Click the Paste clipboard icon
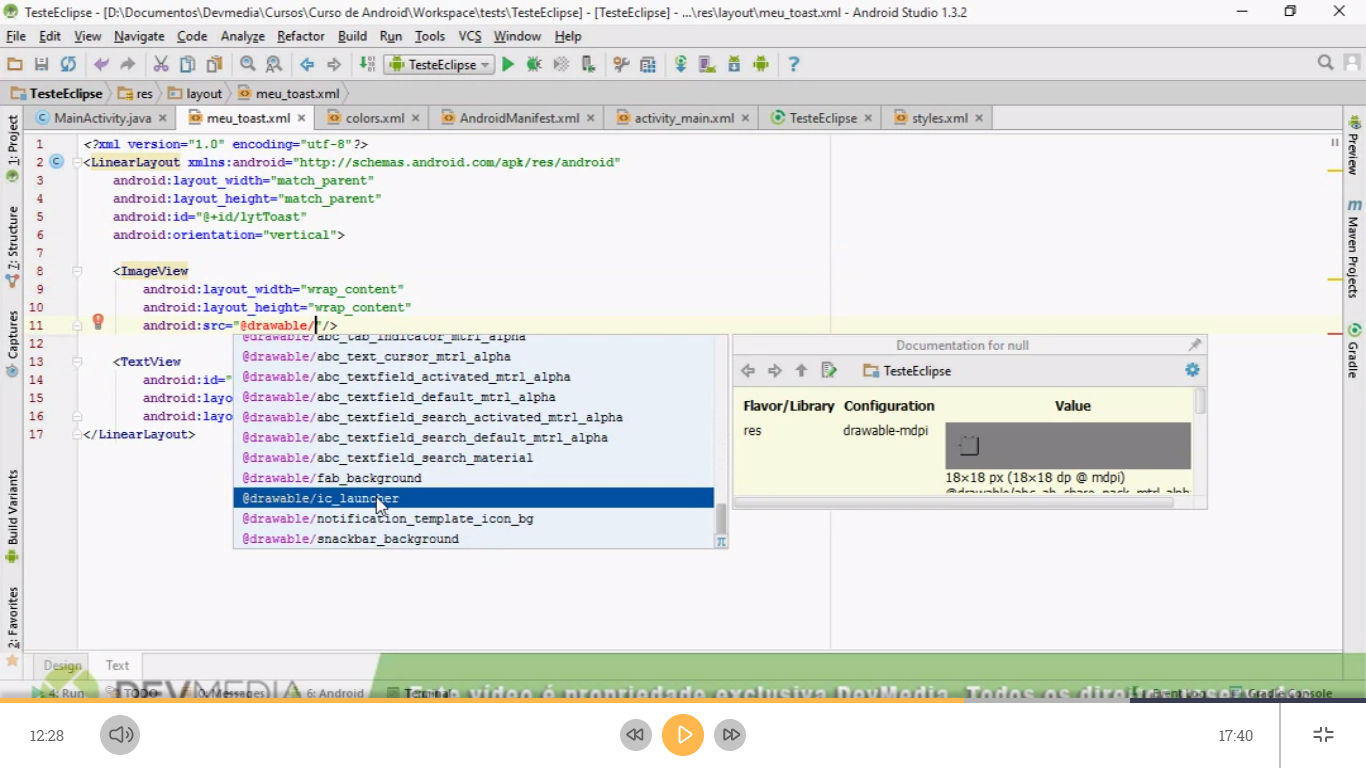 coord(214,64)
